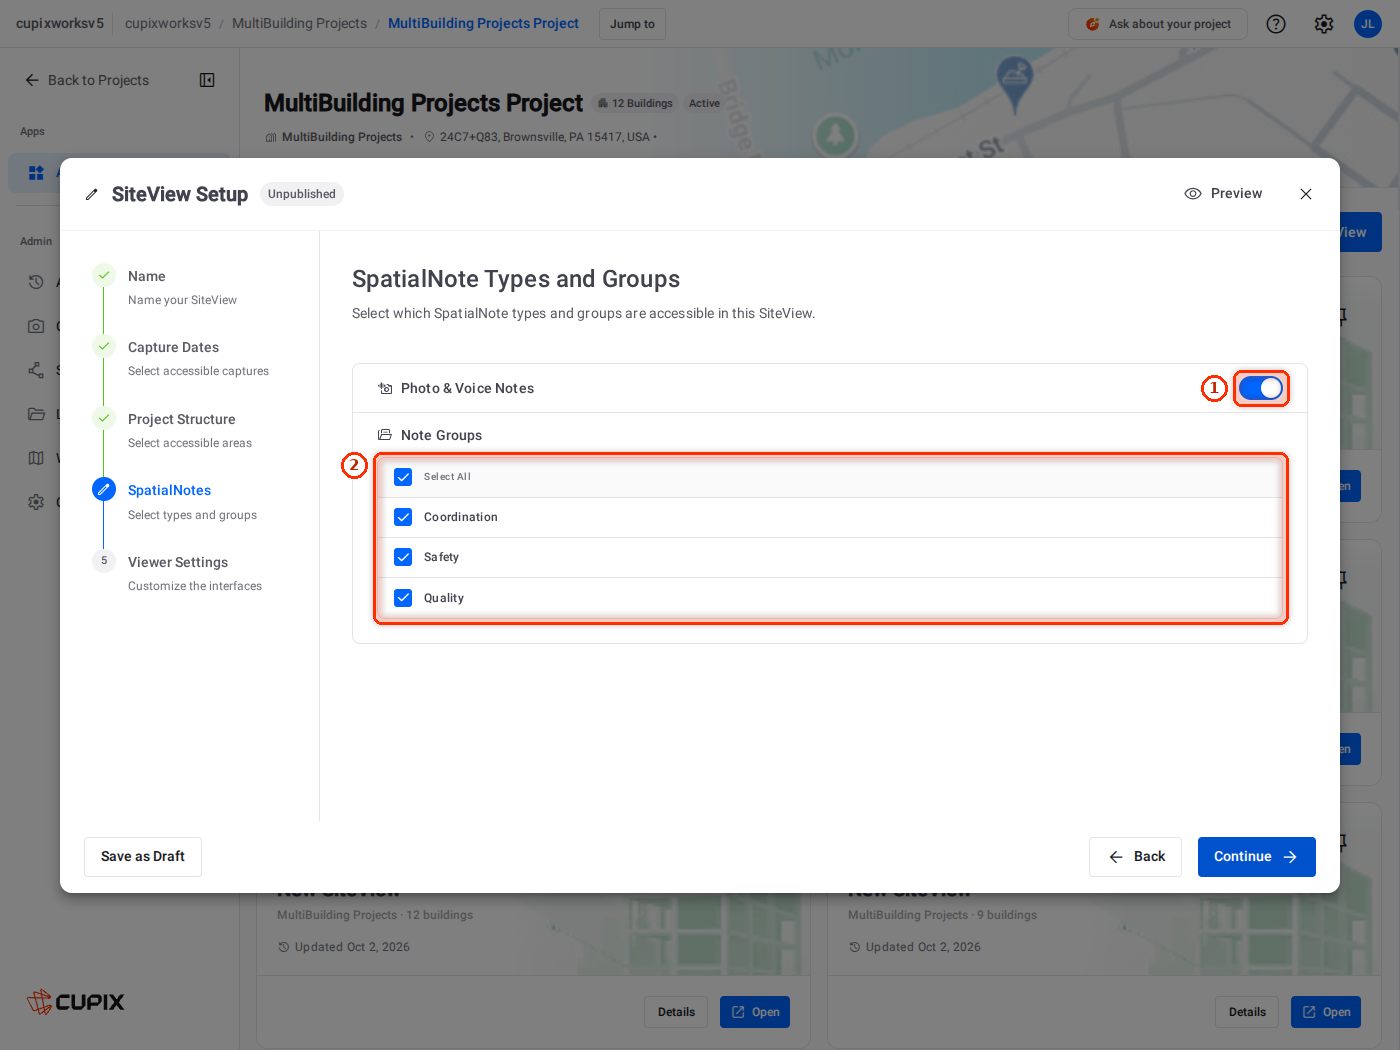Uncheck the Quality note group
Image resolution: width=1400 pixels, height=1050 pixels.
(x=403, y=598)
